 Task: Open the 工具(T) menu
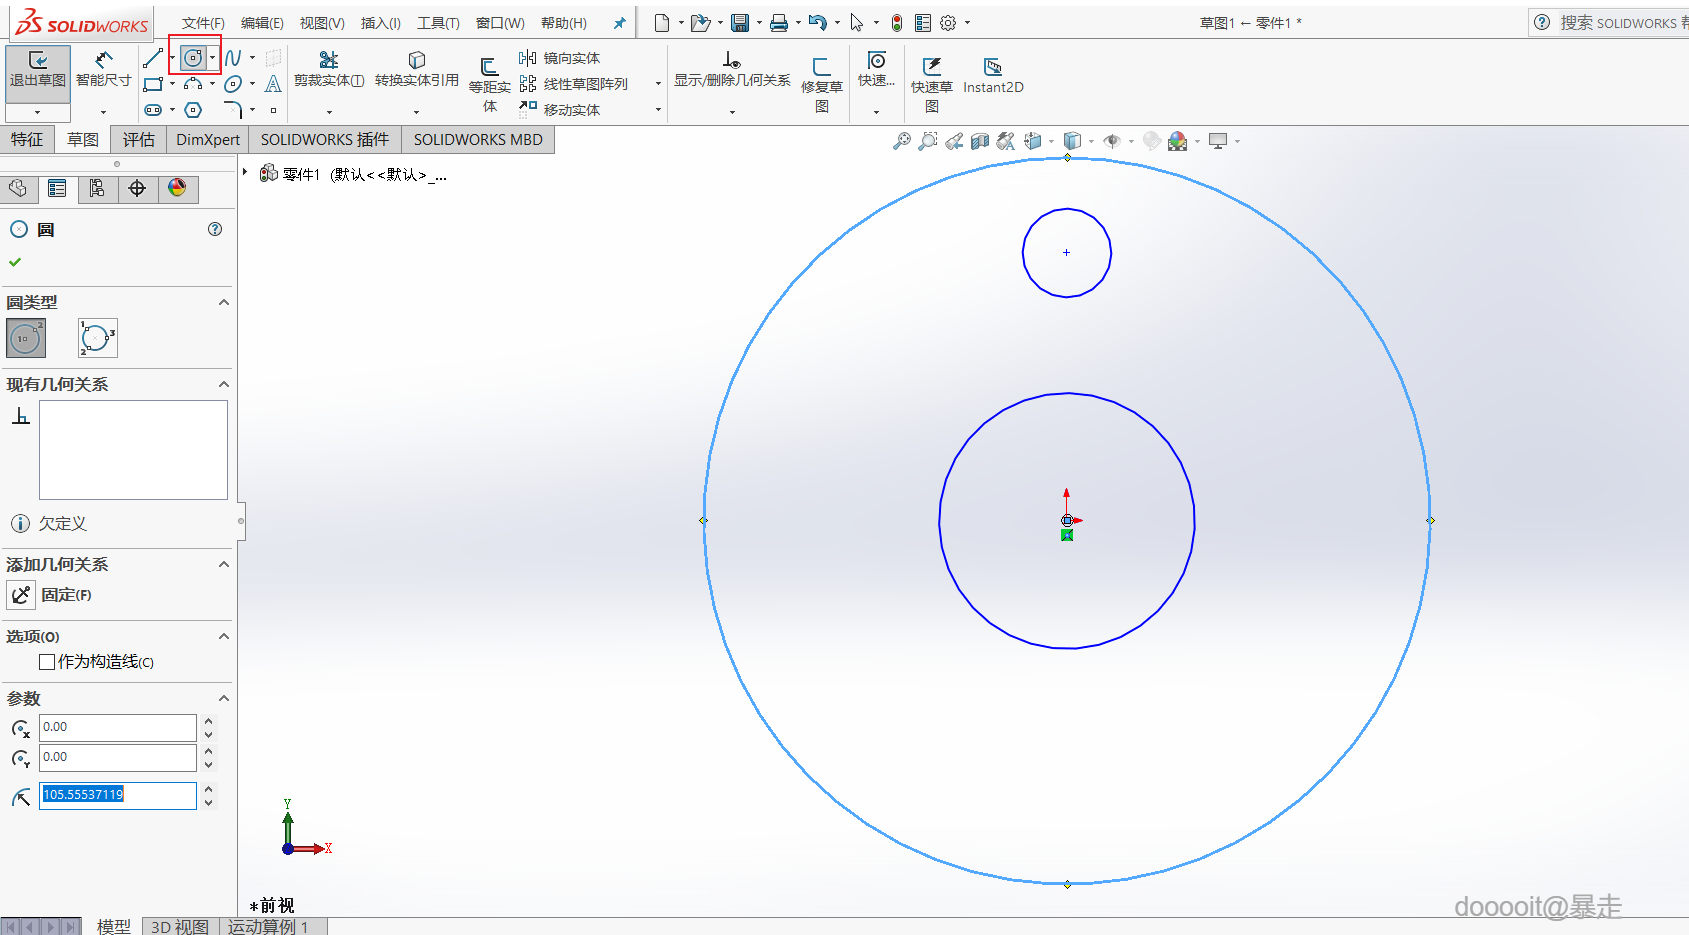[438, 23]
